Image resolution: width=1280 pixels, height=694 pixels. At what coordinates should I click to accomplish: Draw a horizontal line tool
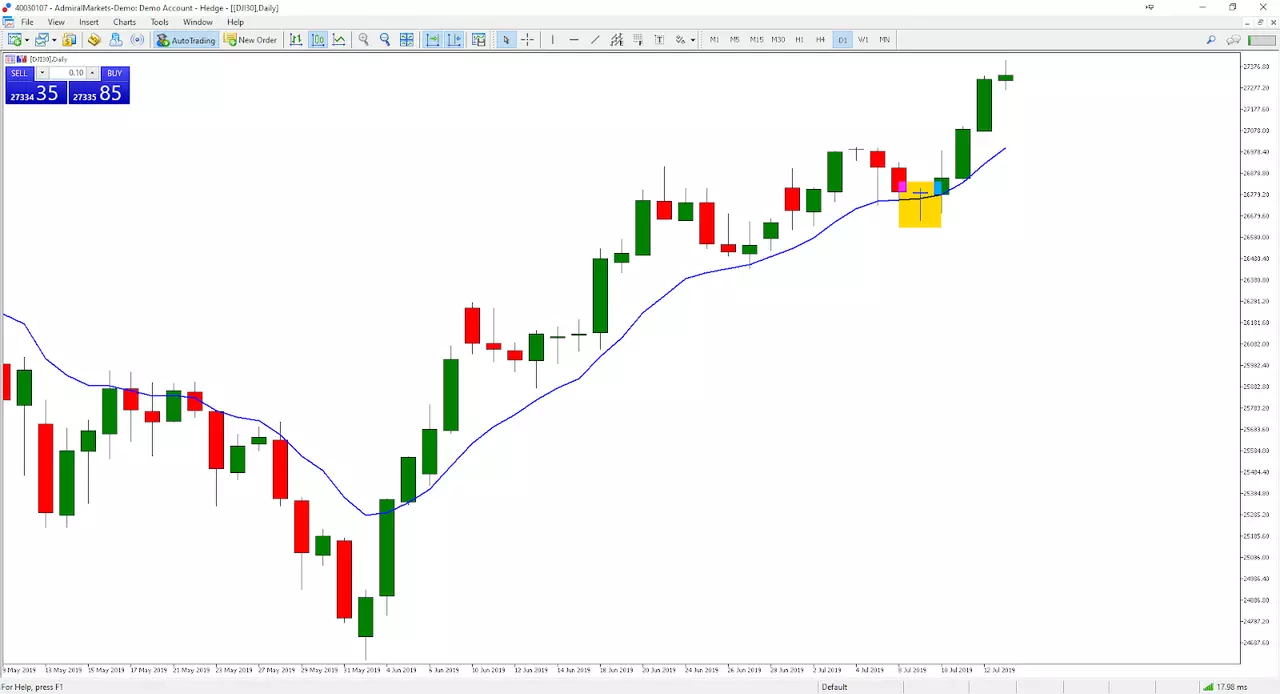(574, 40)
